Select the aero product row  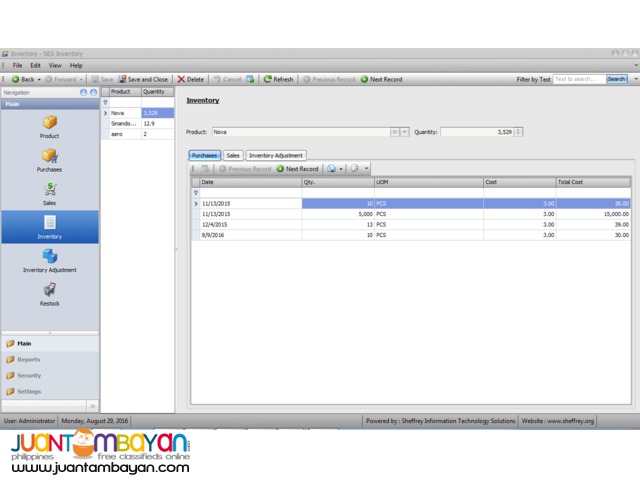point(138,134)
